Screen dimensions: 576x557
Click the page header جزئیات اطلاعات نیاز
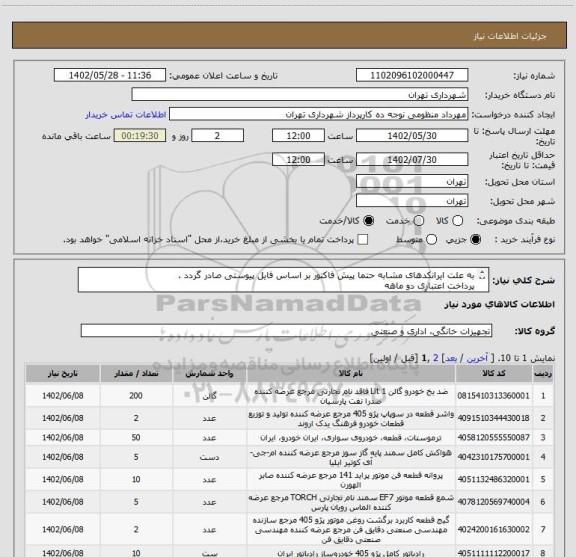click(510, 36)
